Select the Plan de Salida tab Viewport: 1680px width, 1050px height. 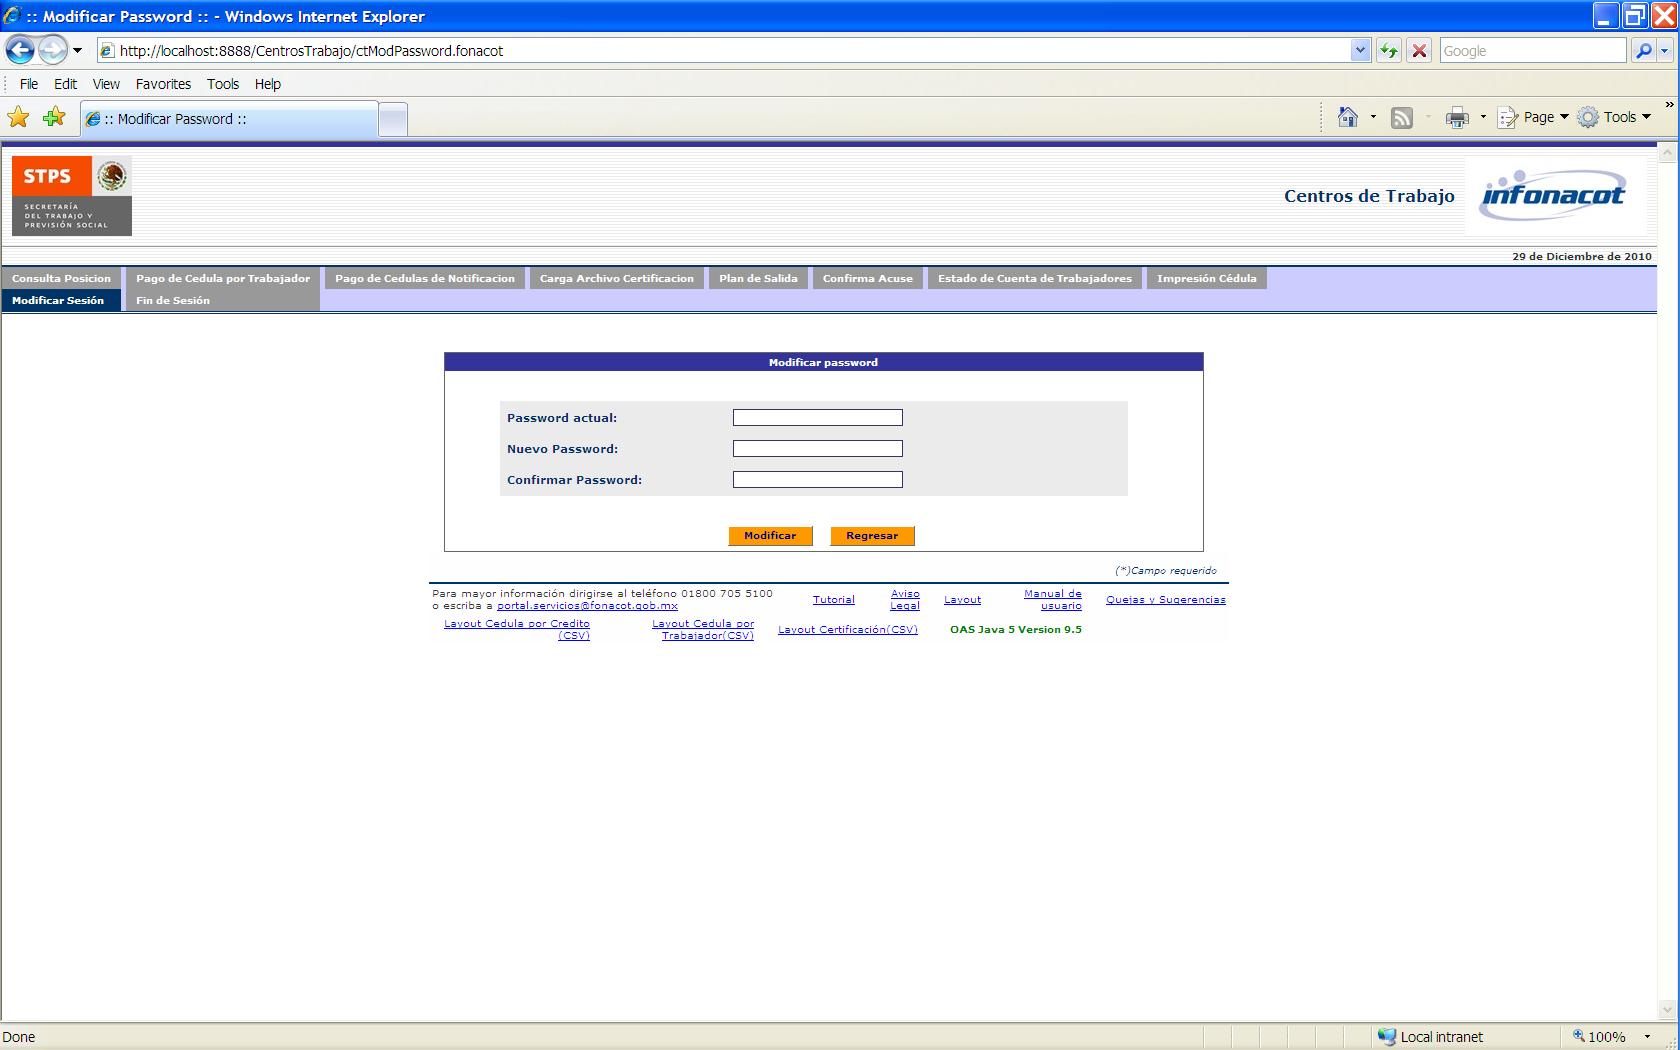click(x=758, y=279)
